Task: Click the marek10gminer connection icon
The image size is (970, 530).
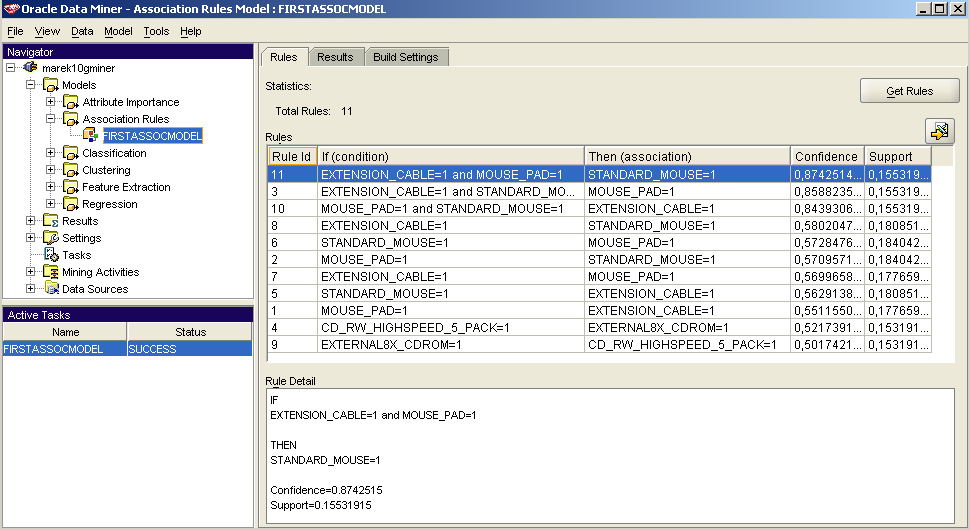Action: [x=30, y=67]
